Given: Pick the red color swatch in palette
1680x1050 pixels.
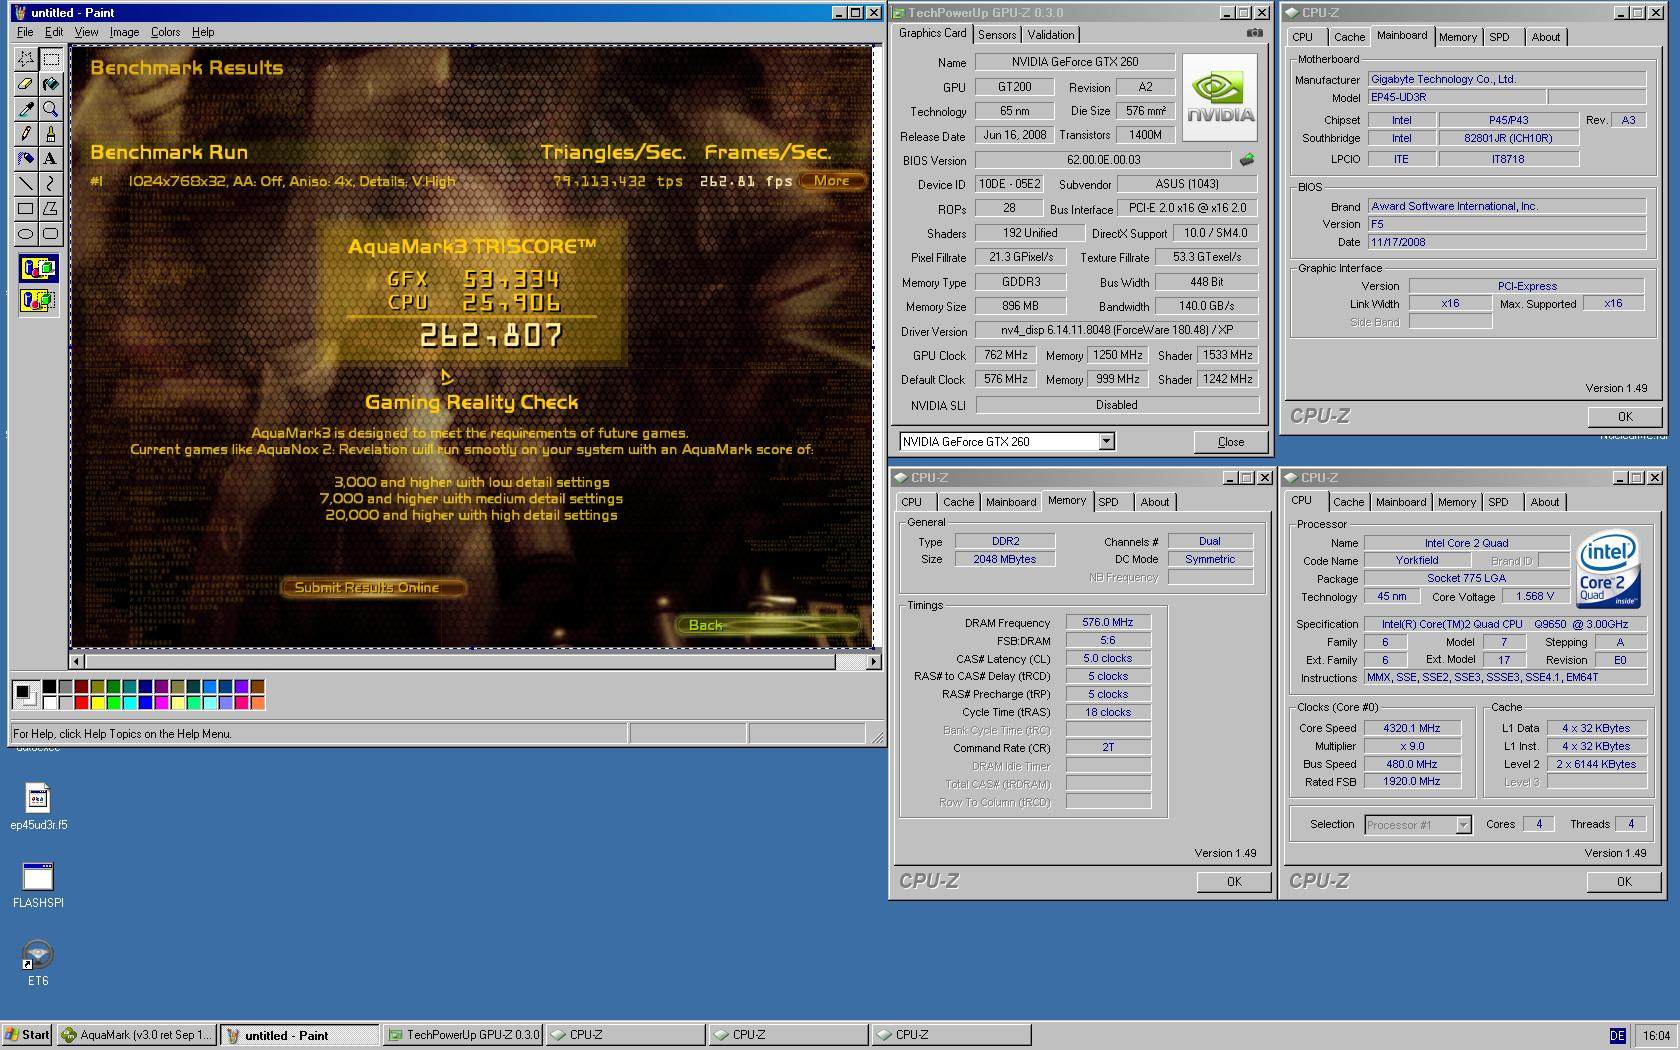Looking at the screenshot, I should tap(81, 703).
